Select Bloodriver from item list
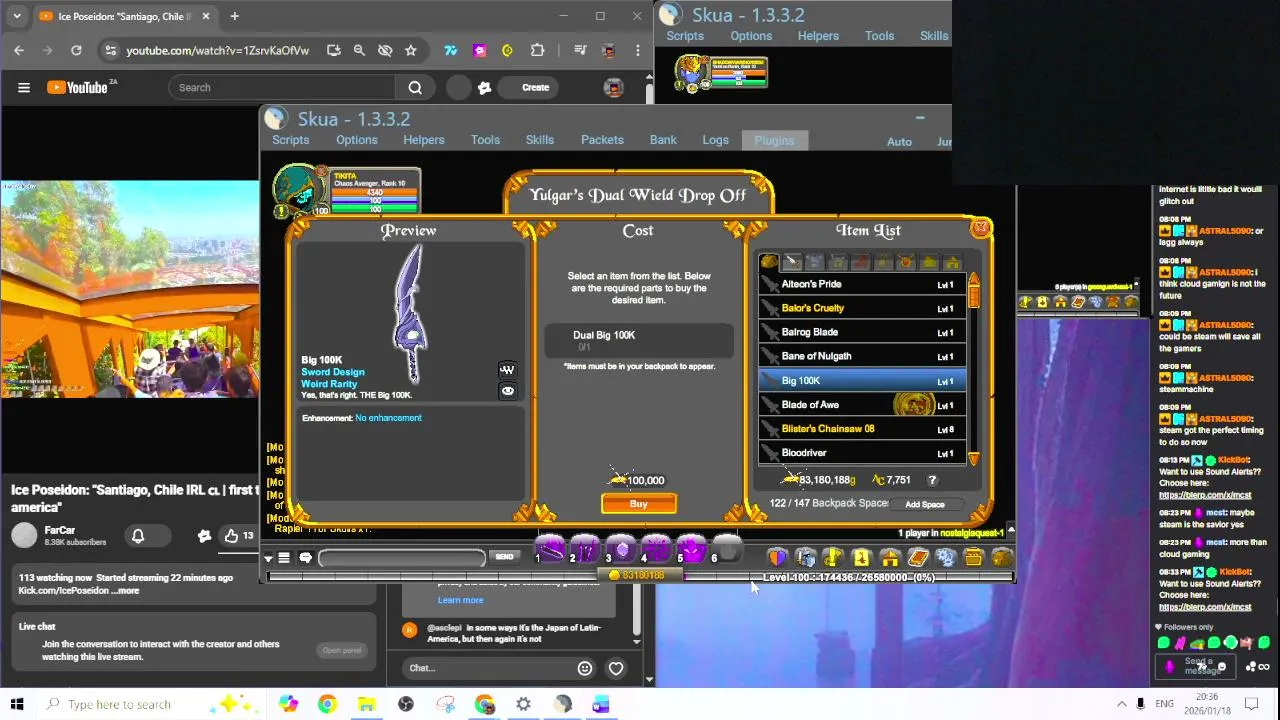1280x720 pixels. pyautogui.click(x=862, y=453)
